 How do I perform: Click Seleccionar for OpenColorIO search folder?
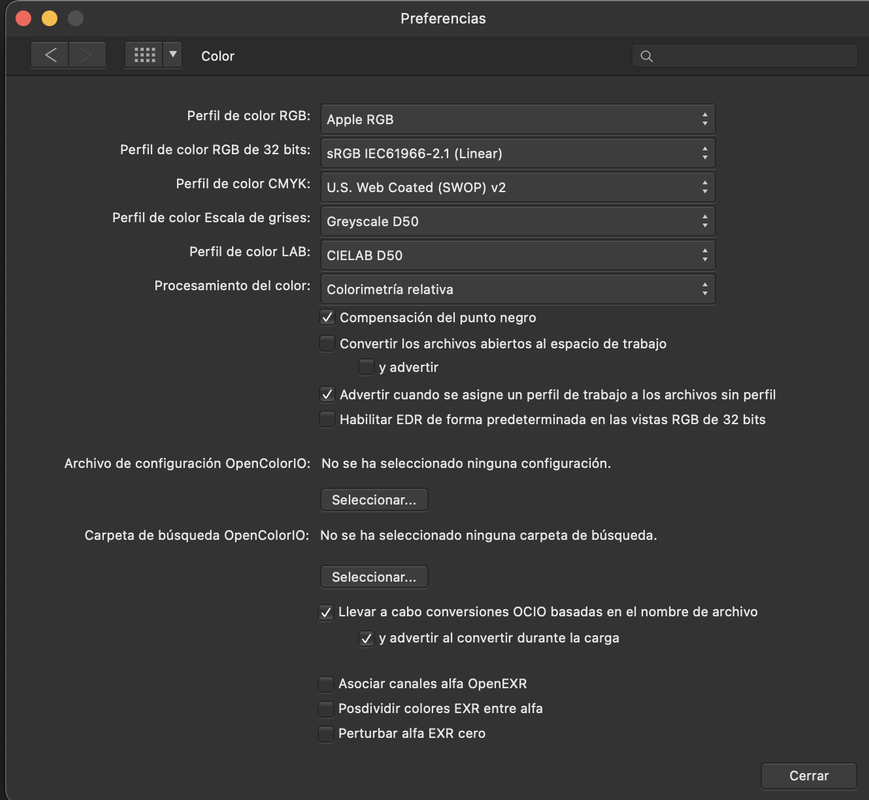pyautogui.click(x=374, y=577)
